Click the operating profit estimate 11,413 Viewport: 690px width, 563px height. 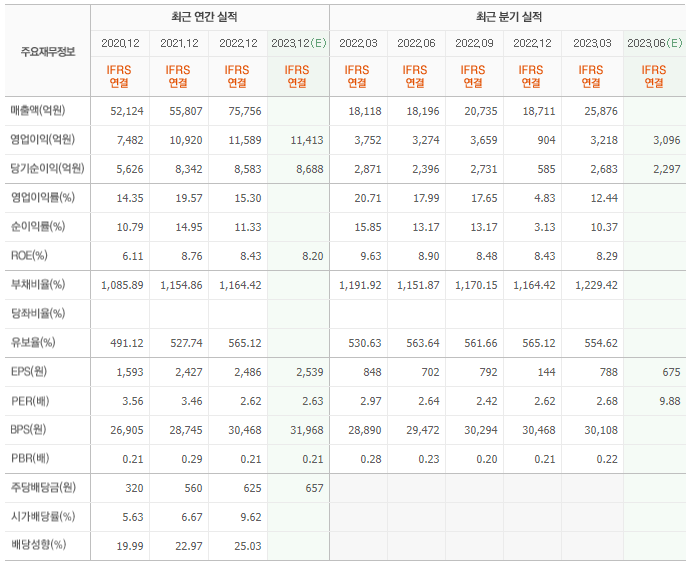pyautogui.click(x=307, y=140)
